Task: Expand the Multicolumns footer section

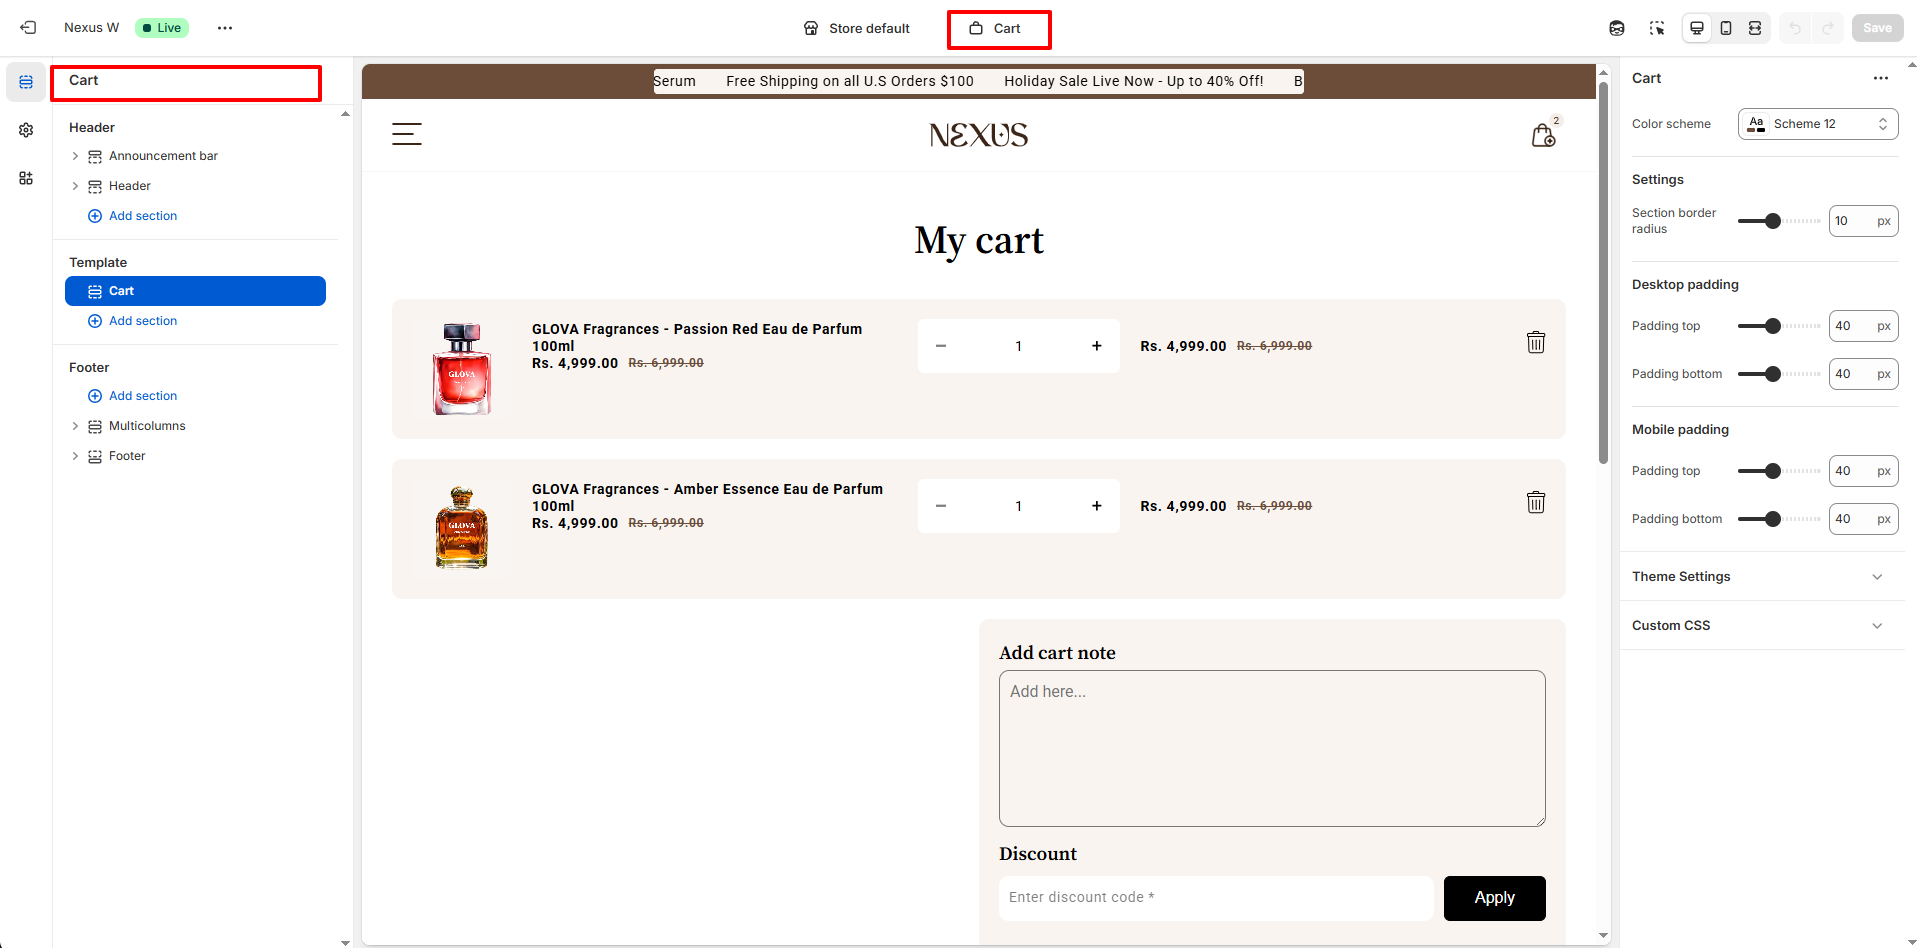Action: pyautogui.click(x=75, y=426)
